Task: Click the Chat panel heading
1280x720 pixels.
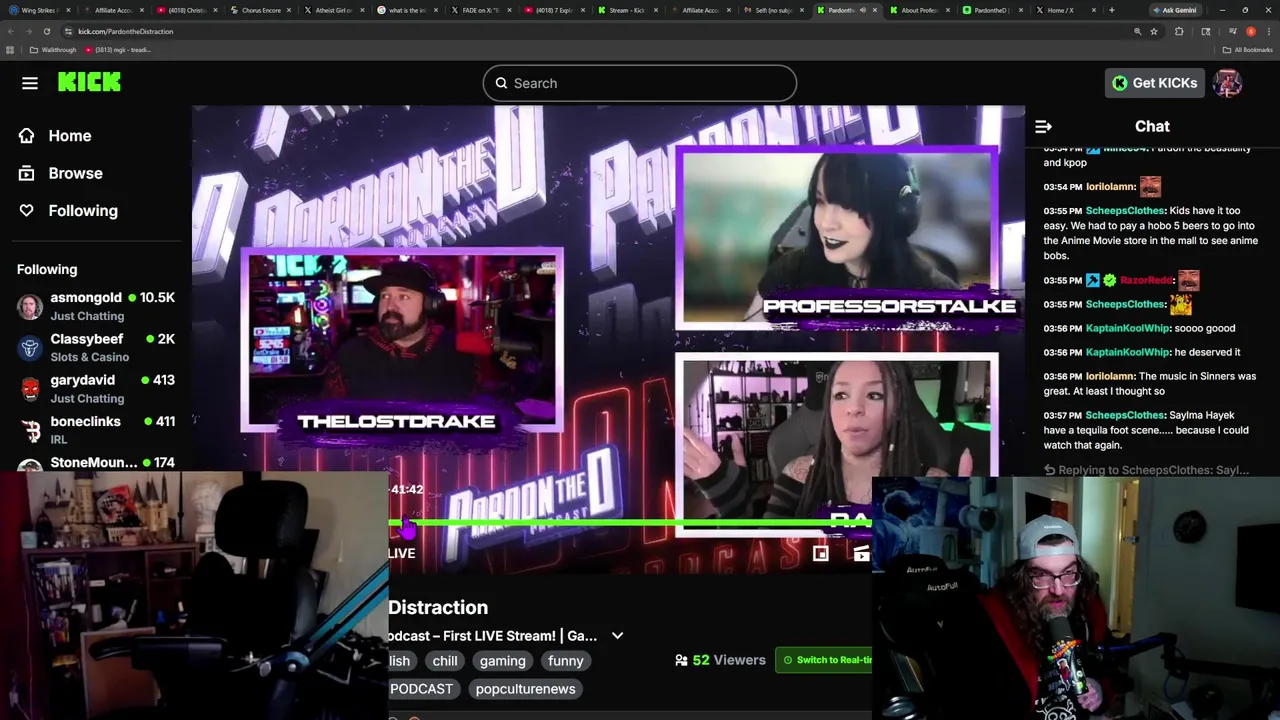Action: point(1152,126)
